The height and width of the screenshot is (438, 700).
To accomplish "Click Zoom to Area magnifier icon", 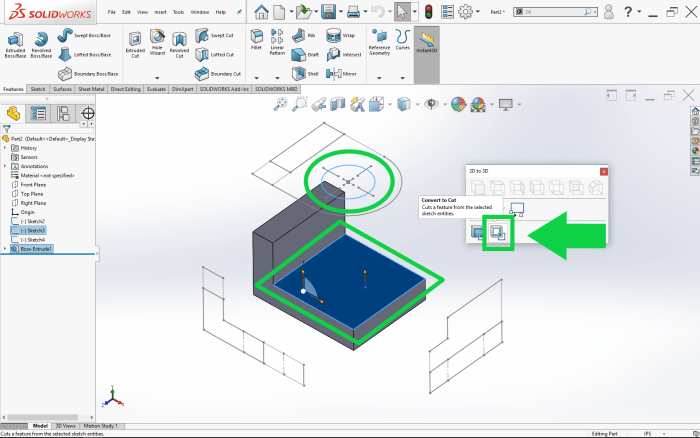I will 300,104.
